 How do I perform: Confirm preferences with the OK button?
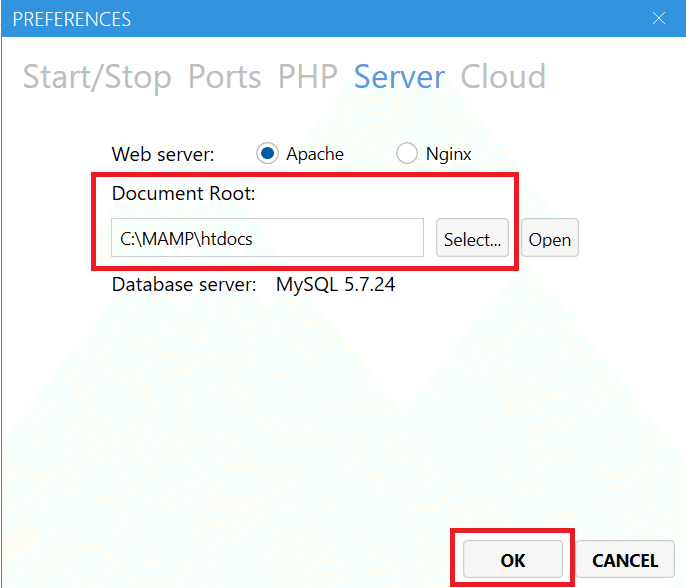513,560
